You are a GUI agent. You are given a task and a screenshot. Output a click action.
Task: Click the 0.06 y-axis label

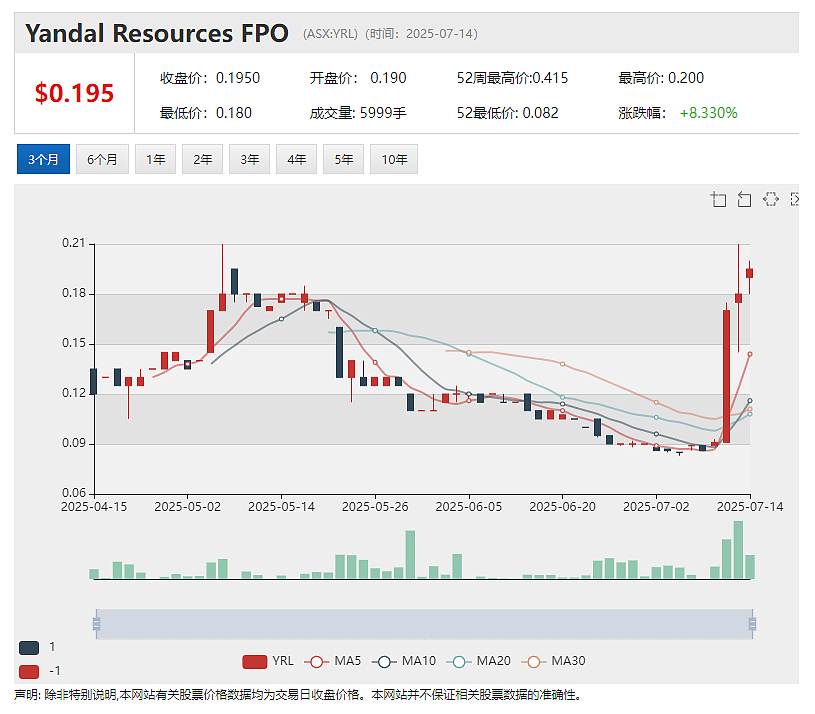pos(74,493)
